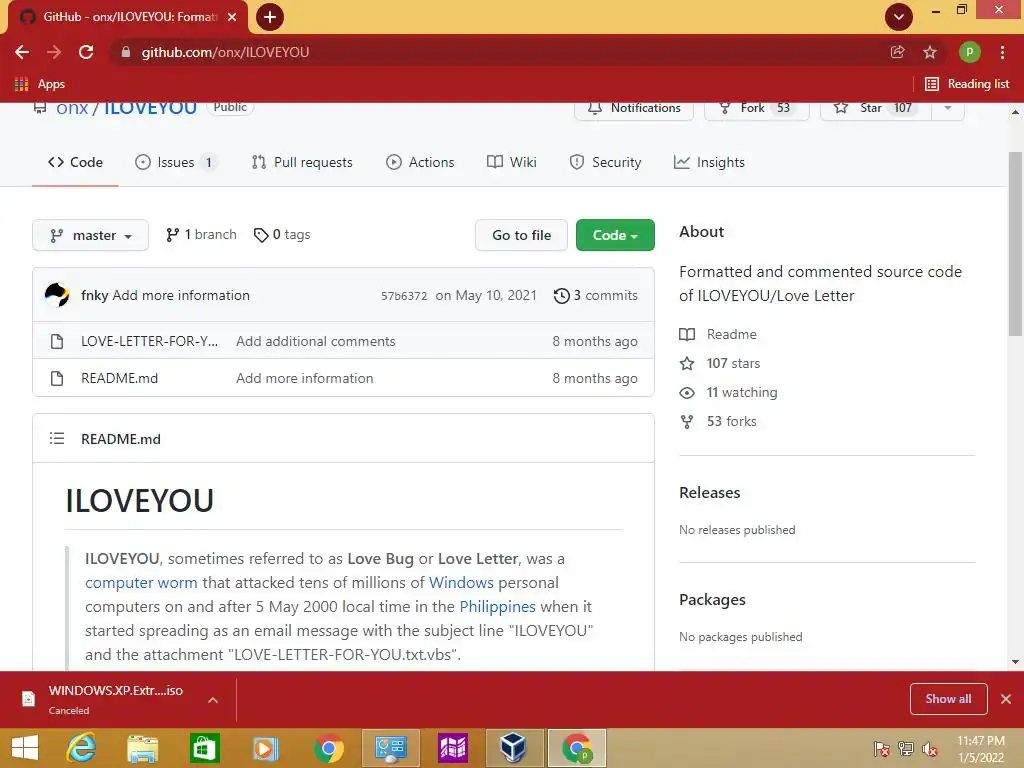Open the Apps bookmarks shortcut

point(40,84)
